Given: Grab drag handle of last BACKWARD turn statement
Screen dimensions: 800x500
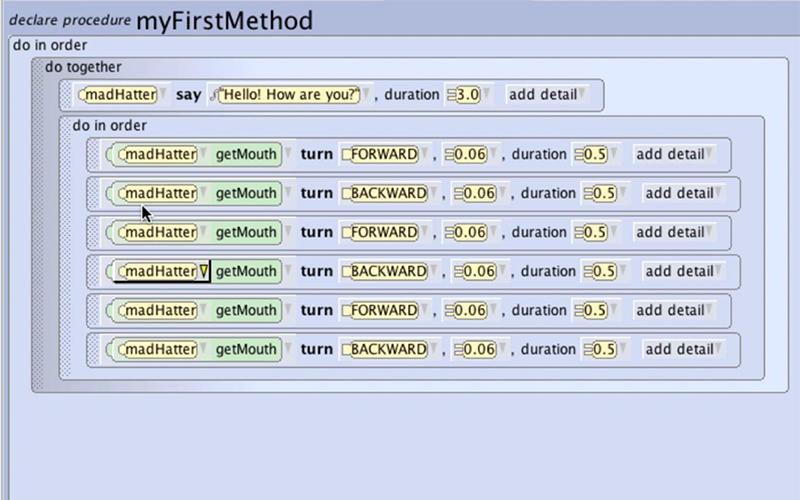Looking at the screenshot, I should click(x=93, y=349).
